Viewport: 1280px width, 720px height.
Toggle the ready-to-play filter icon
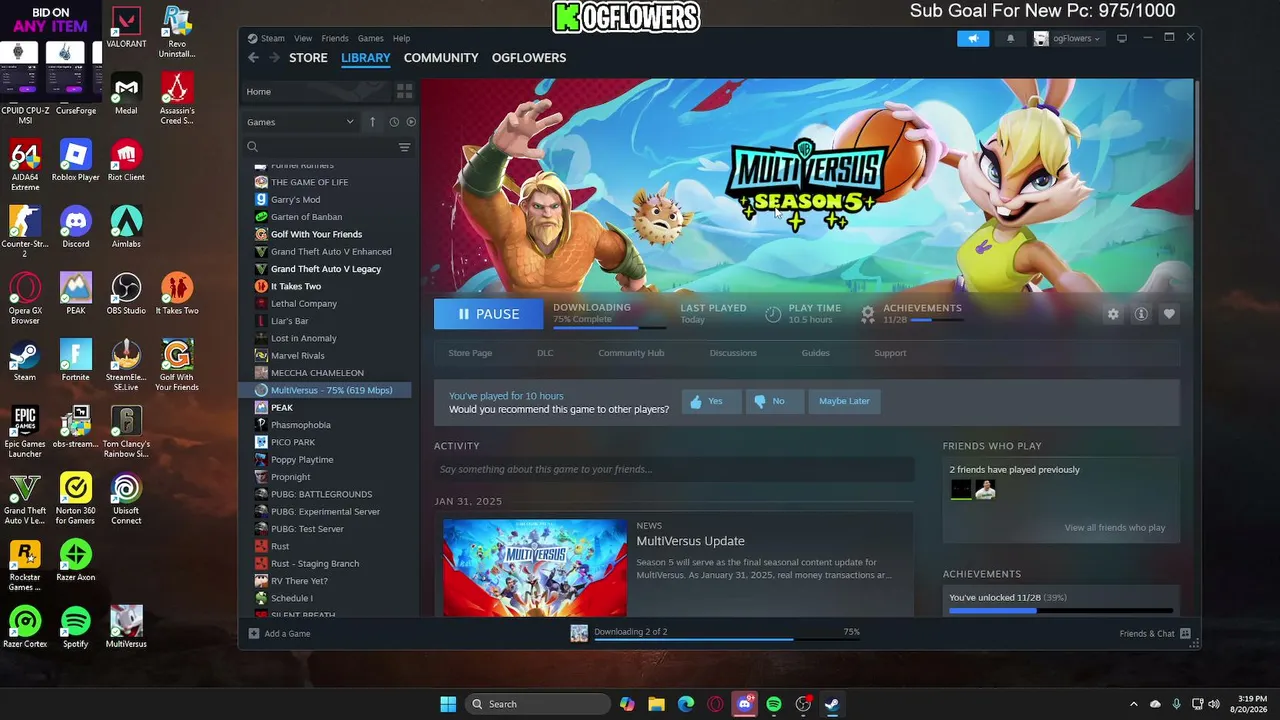click(411, 122)
